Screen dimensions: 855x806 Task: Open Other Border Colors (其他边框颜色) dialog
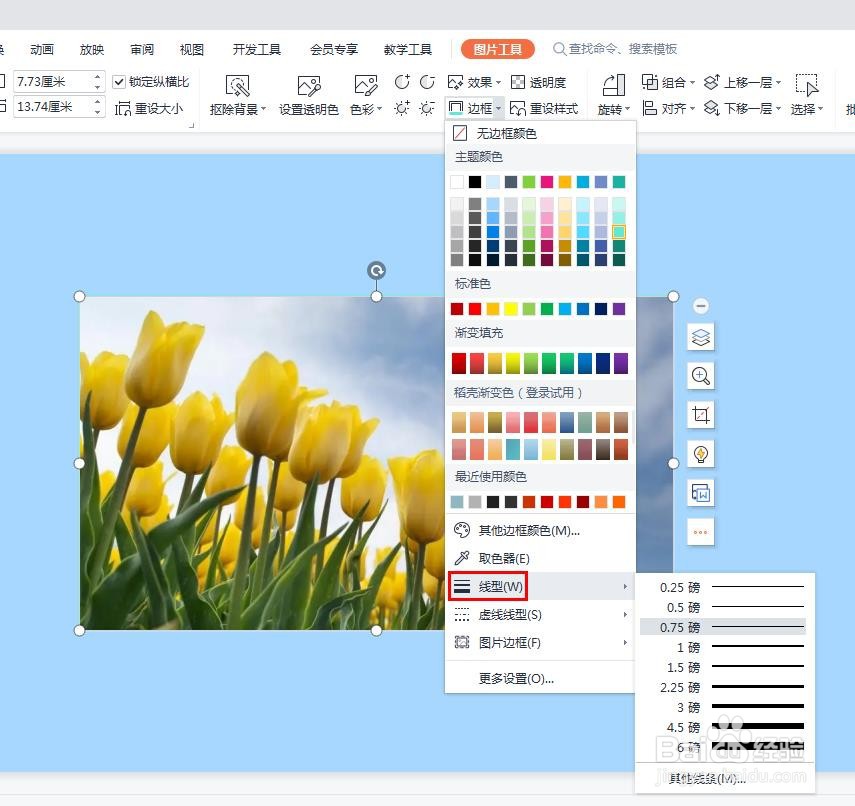[x=540, y=530]
